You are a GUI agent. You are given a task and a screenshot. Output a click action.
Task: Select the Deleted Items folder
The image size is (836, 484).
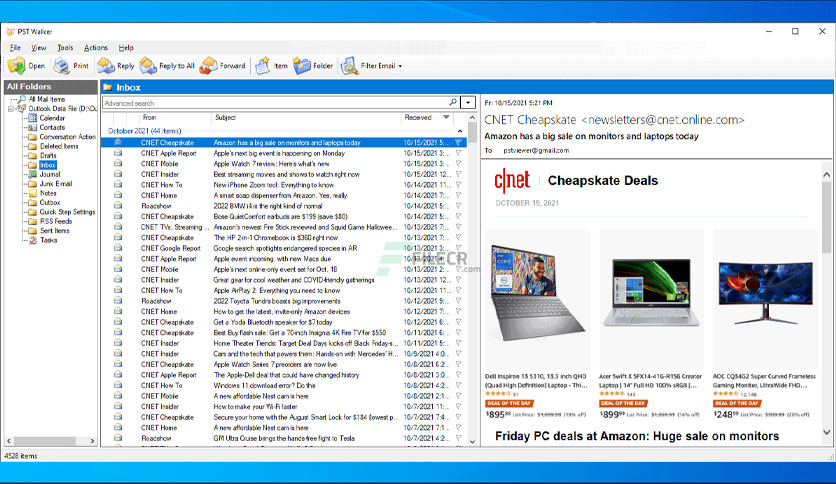59,146
